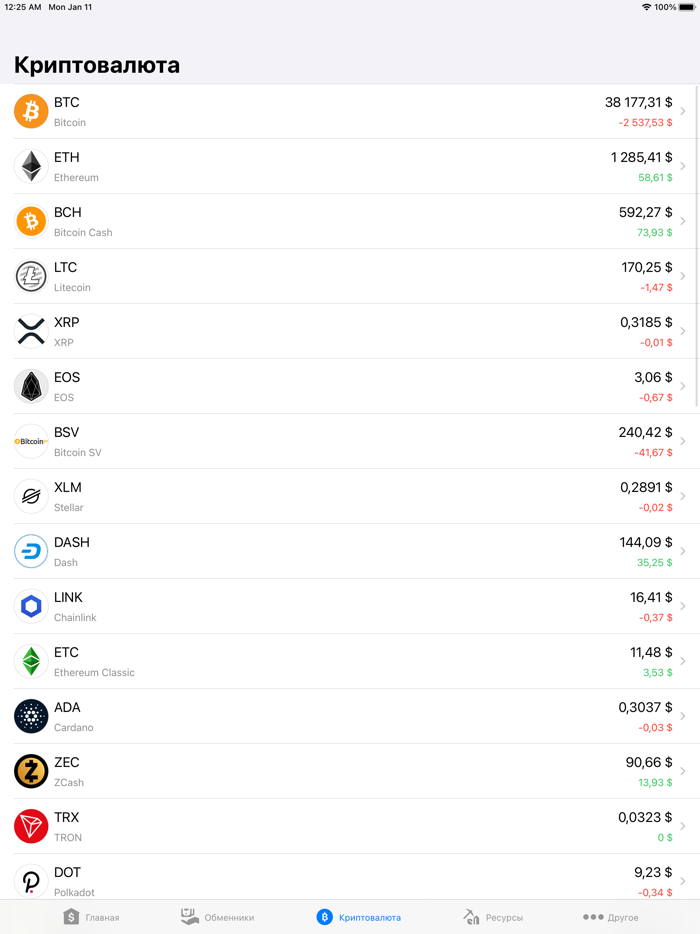Expand the BSV row chevron arrow
Viewport: 700px width, 934px height.
point(683,441)
